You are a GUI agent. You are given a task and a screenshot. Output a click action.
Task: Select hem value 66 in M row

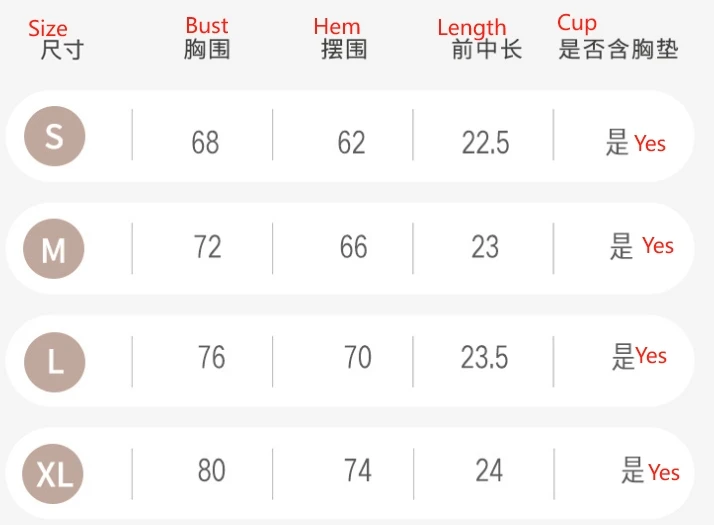[353, 247]
